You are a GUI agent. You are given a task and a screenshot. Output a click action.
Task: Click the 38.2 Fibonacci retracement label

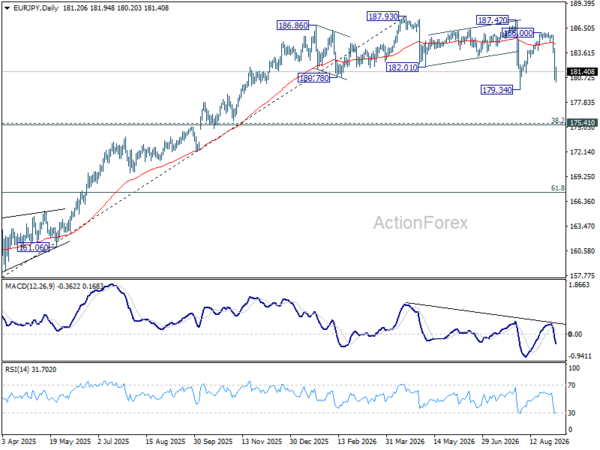coord(558,121)
